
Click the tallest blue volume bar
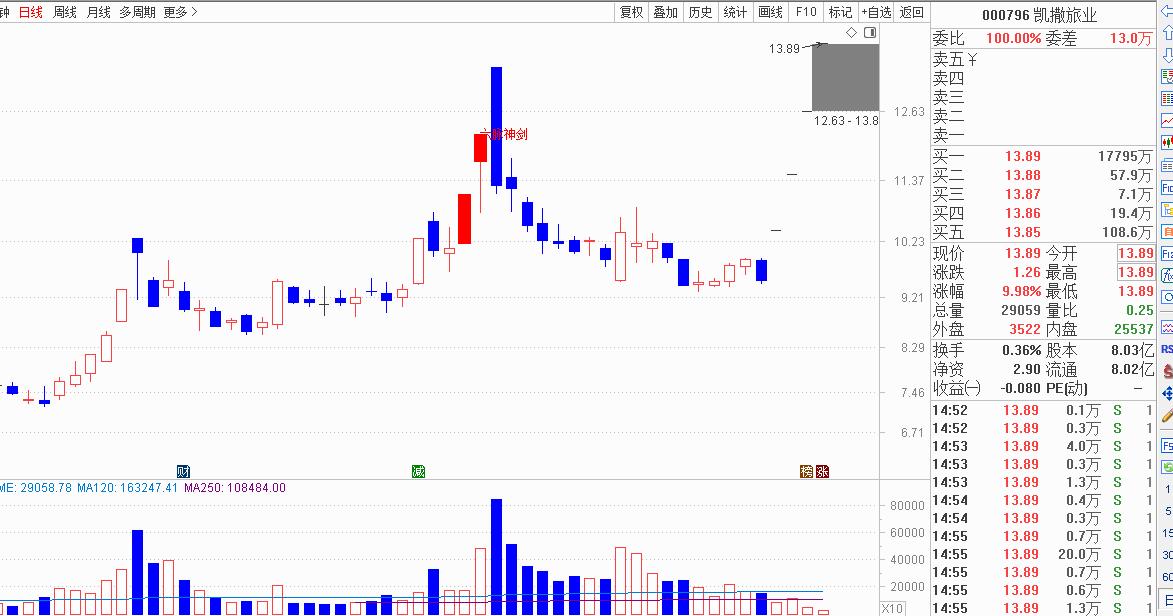pyautogui.click(x=496, y=557)
